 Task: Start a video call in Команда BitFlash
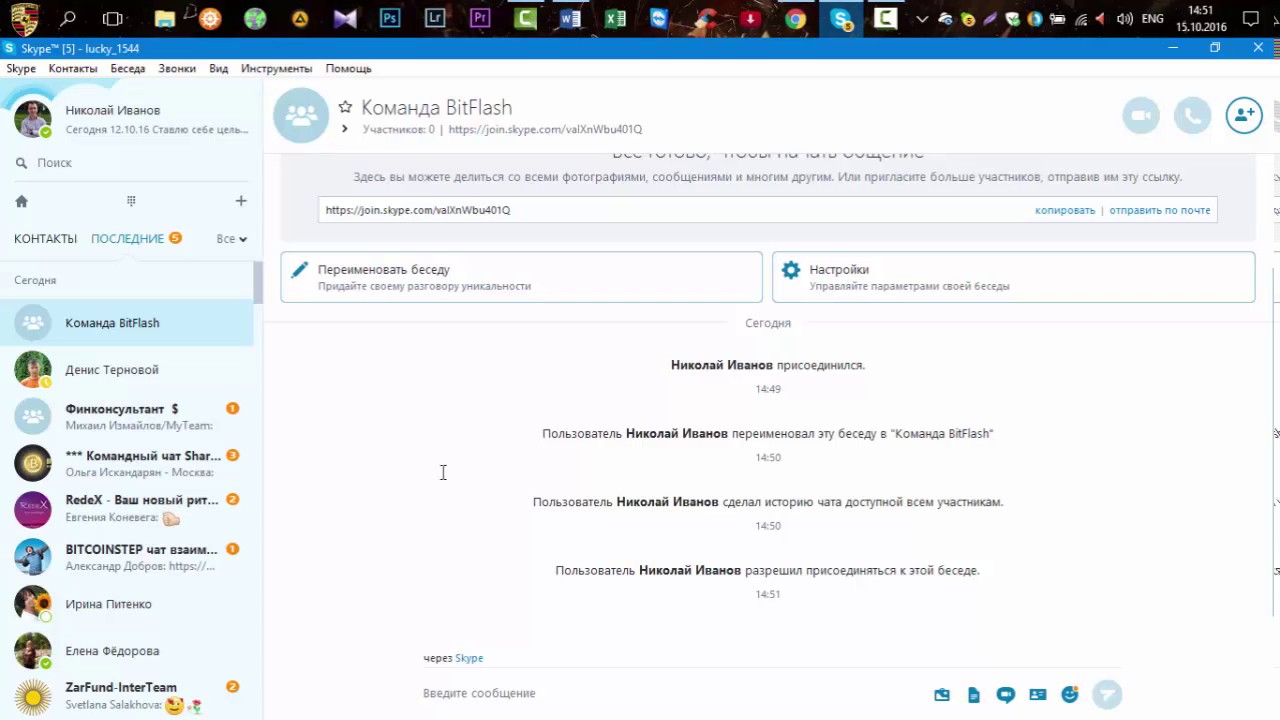1141,116
